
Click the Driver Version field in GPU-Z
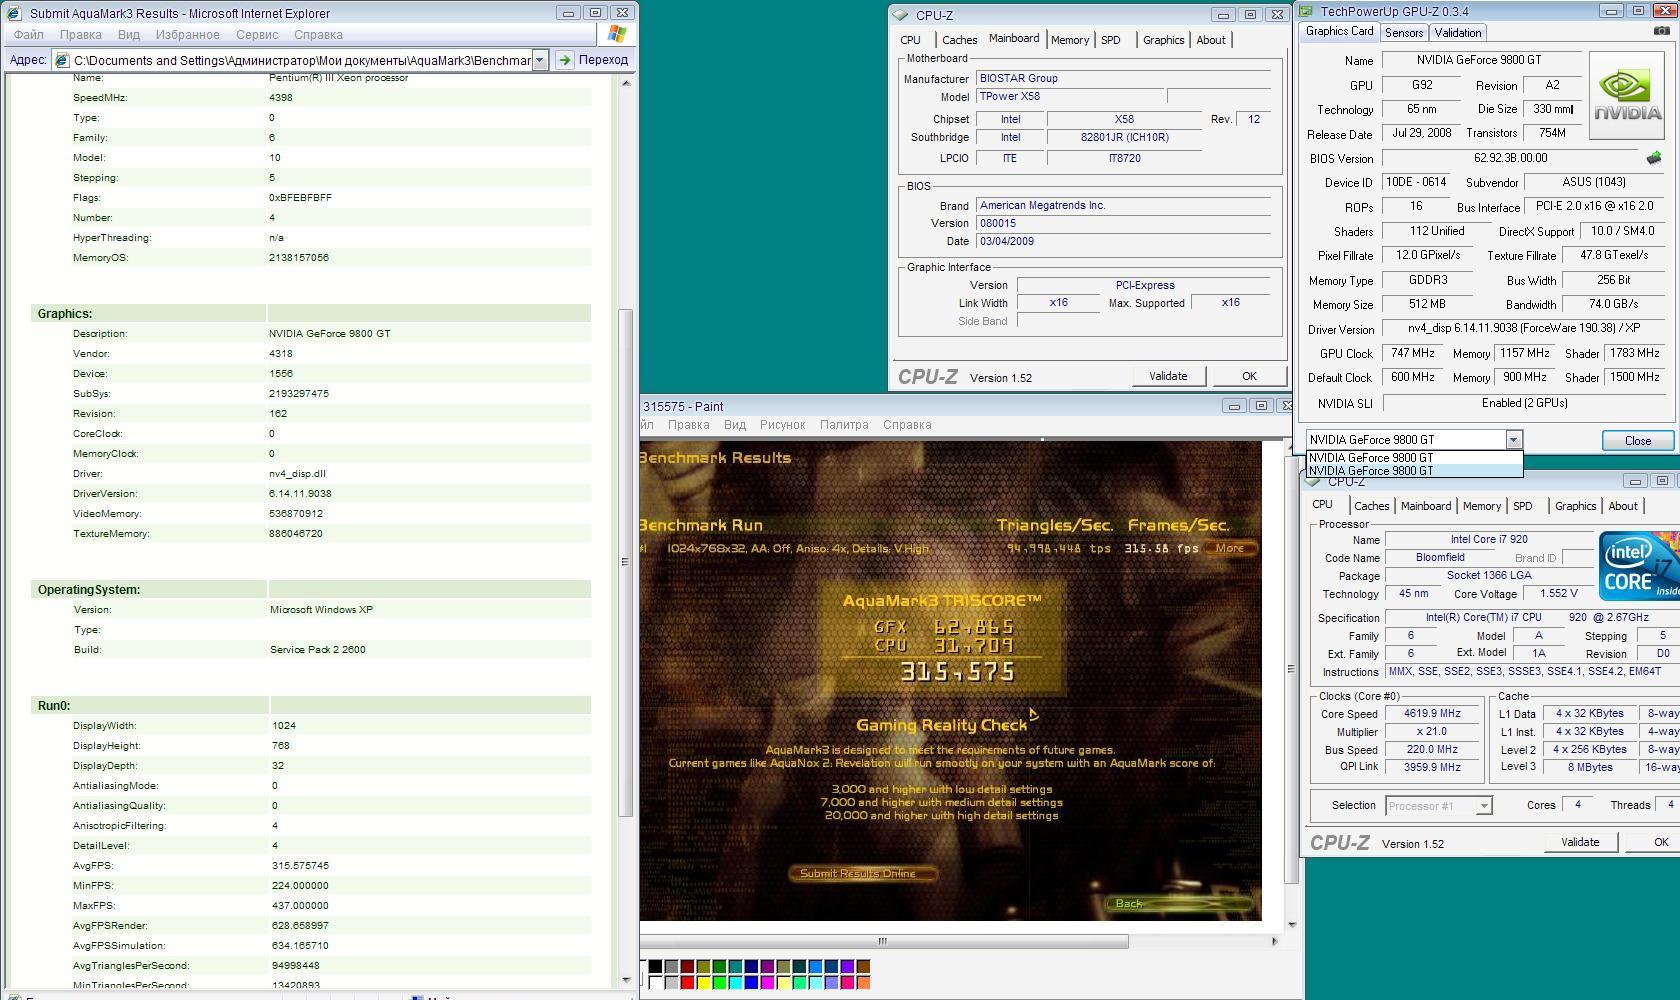[x=1525, y=328]
